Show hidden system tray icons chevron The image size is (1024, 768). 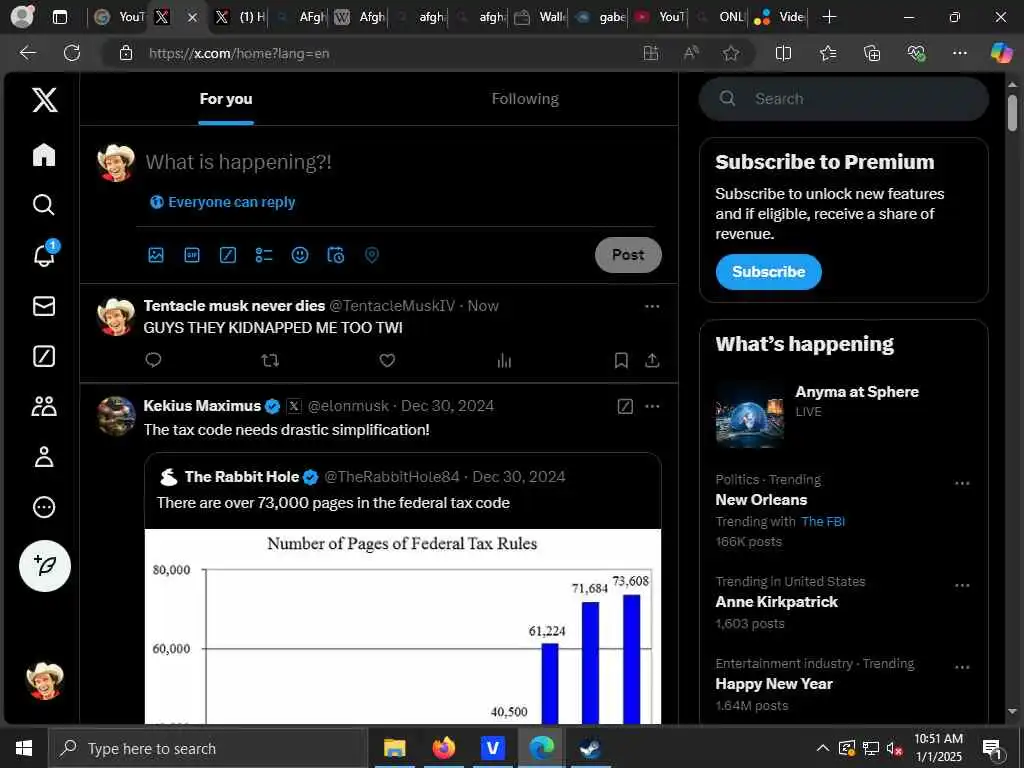tap(823, 748)
